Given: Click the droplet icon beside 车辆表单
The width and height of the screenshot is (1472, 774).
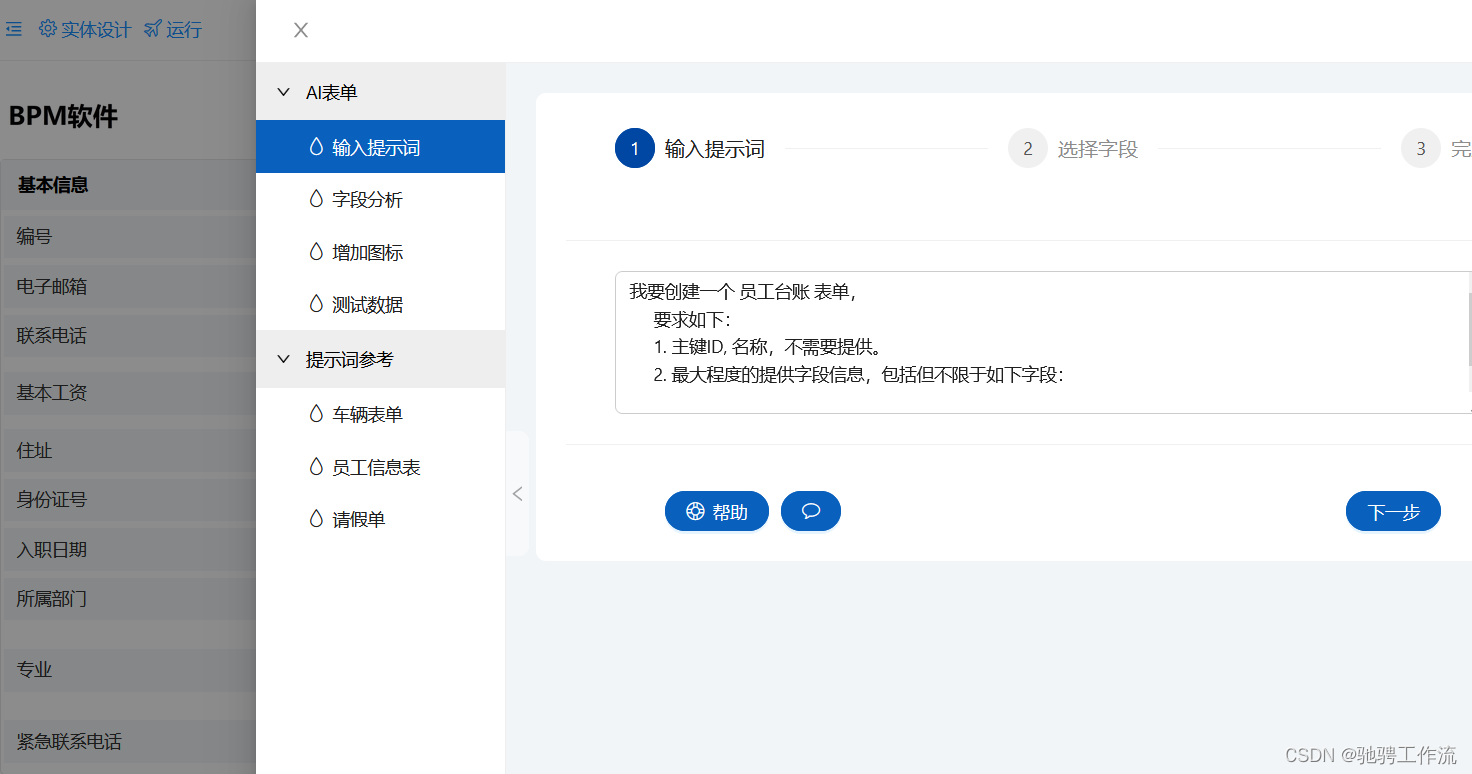Looking at the screenshot, I should (316, 413).
